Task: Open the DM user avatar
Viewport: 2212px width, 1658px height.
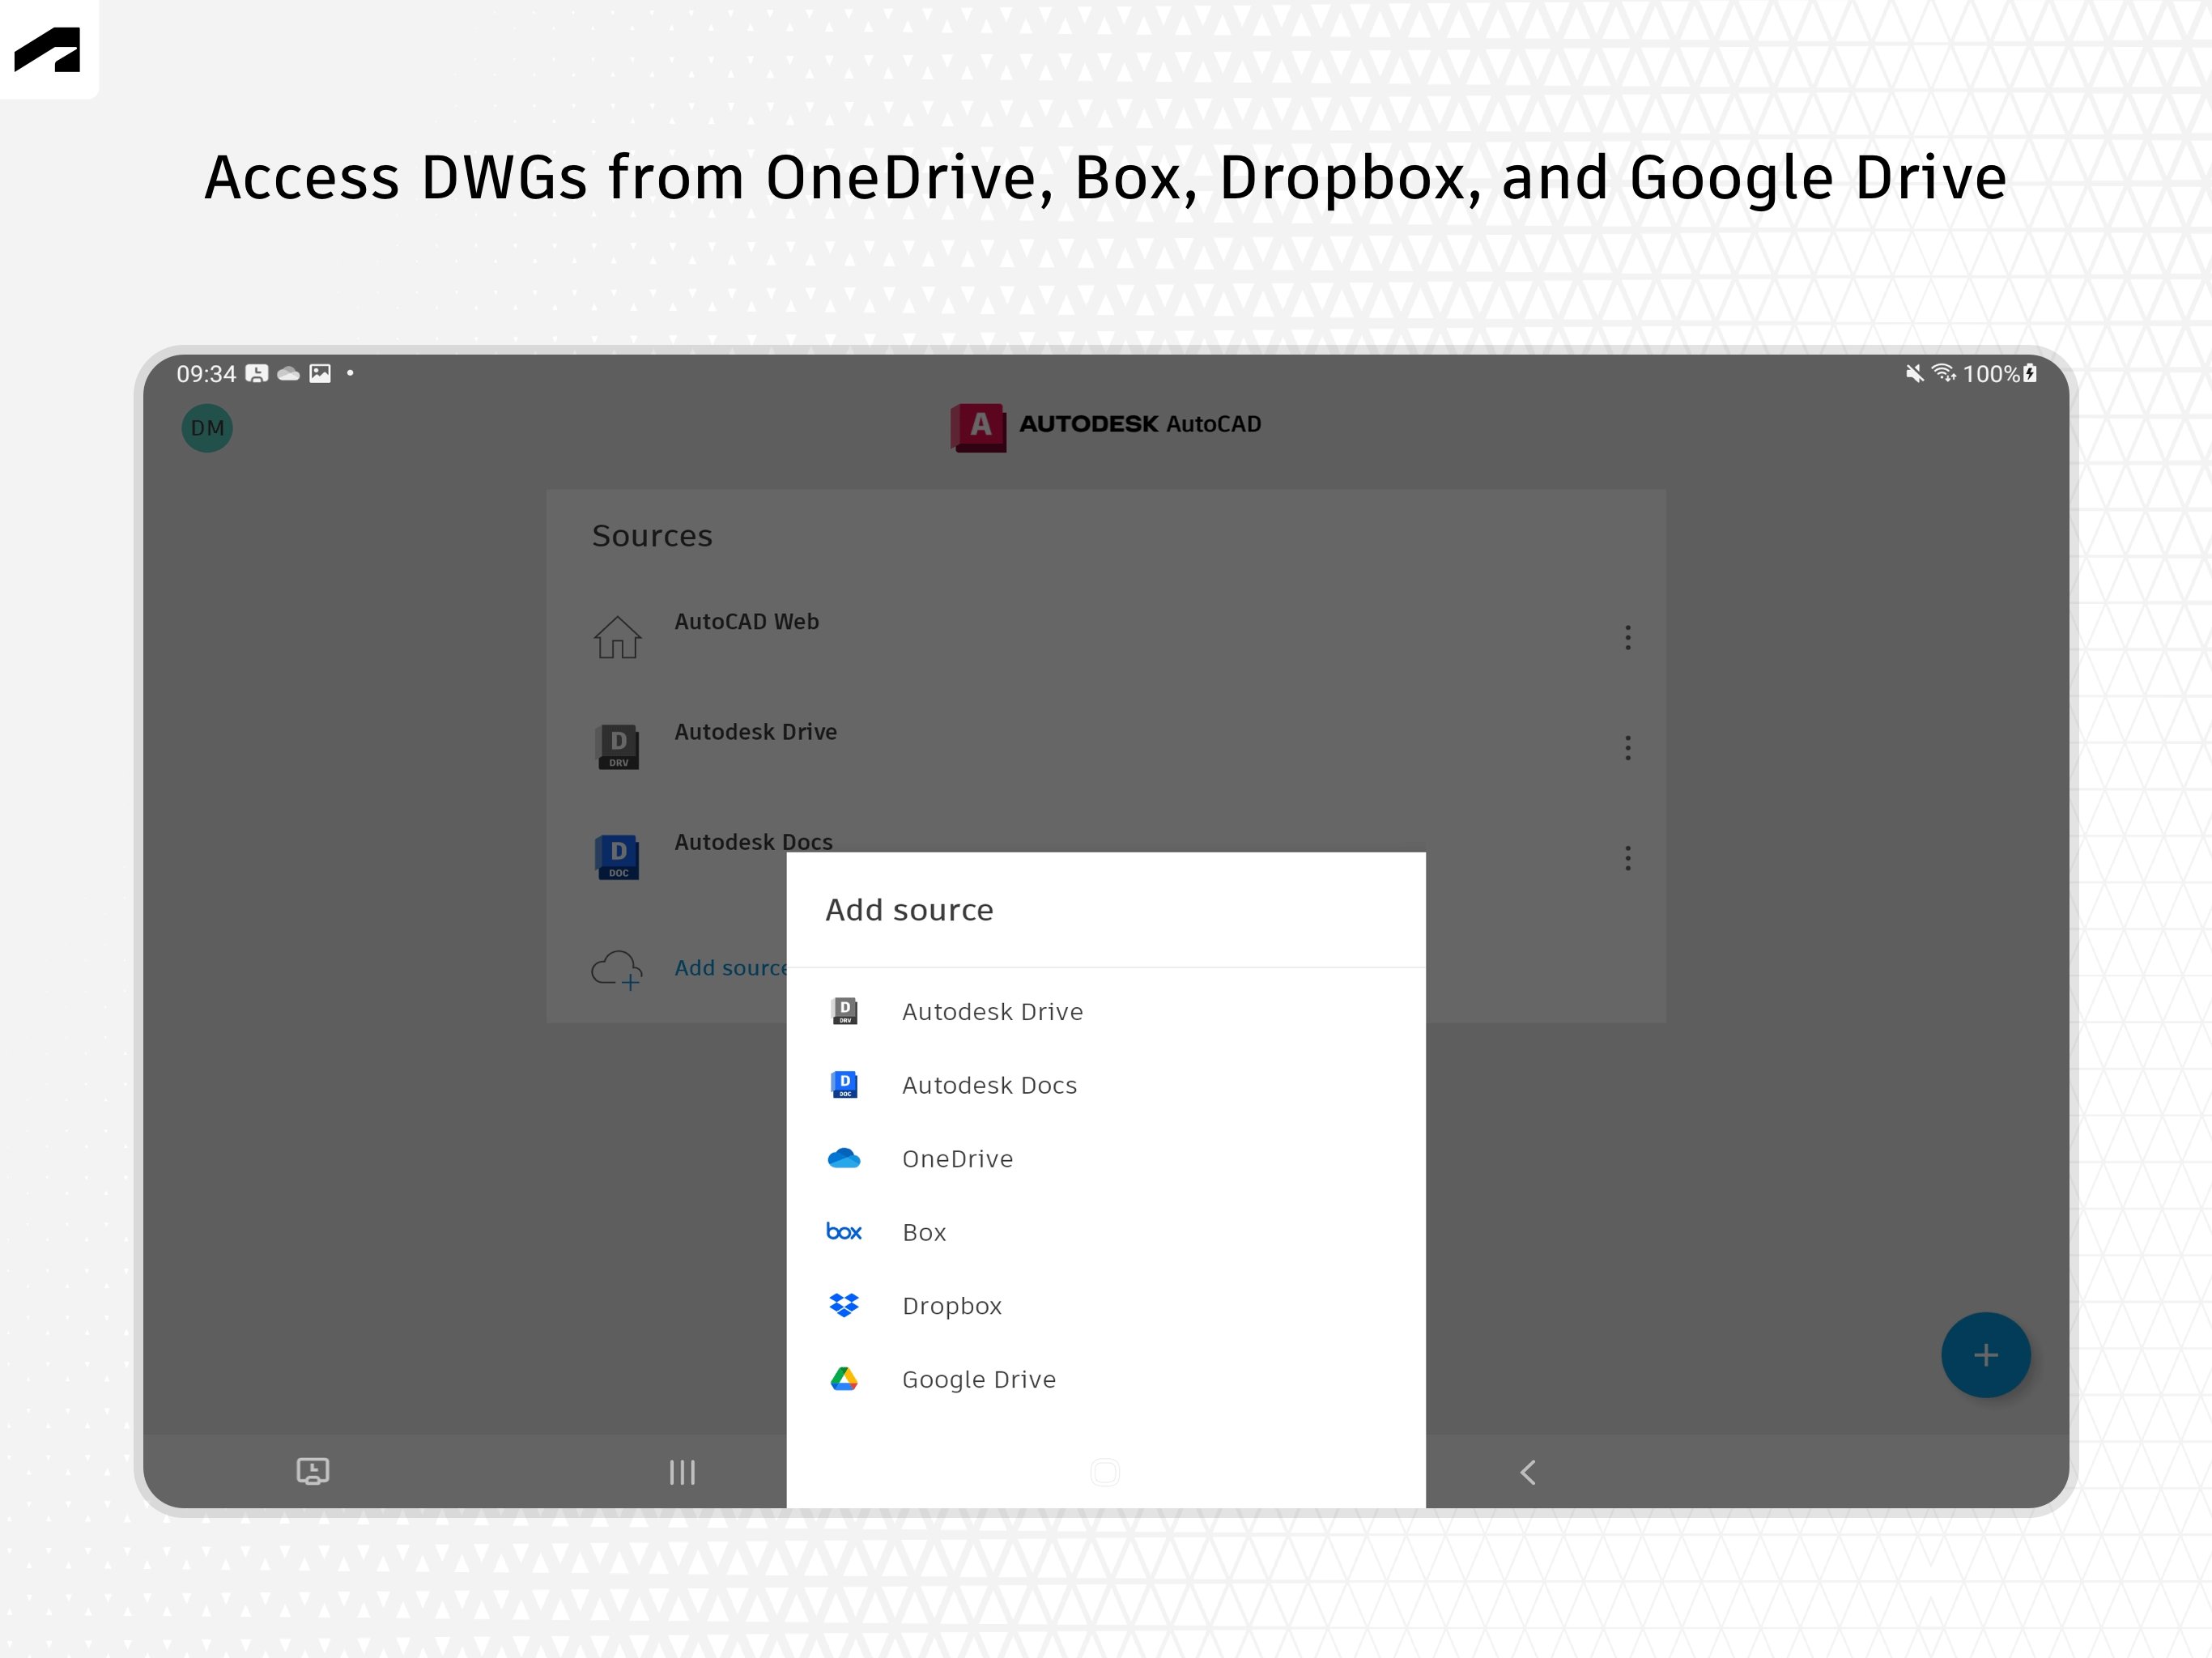Action: click(x=207, y=428)
